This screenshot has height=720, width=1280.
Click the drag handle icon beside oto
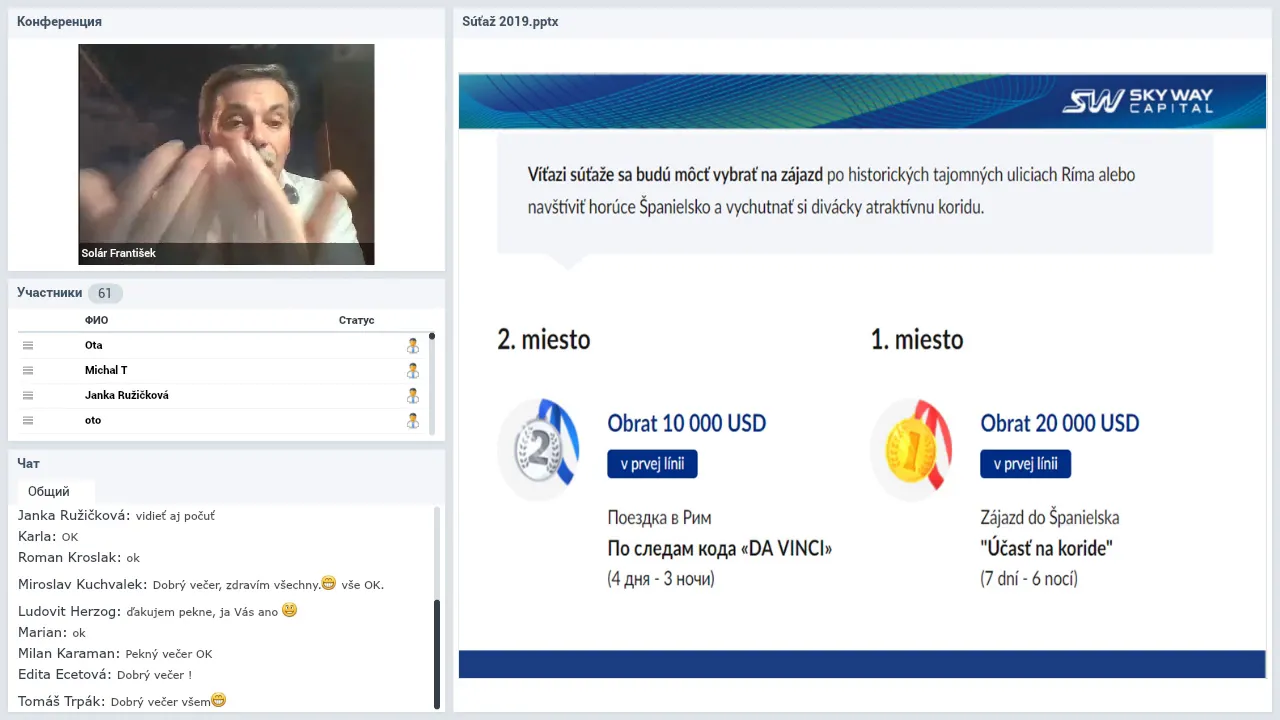pyautogui.click(x=28, y=420)
